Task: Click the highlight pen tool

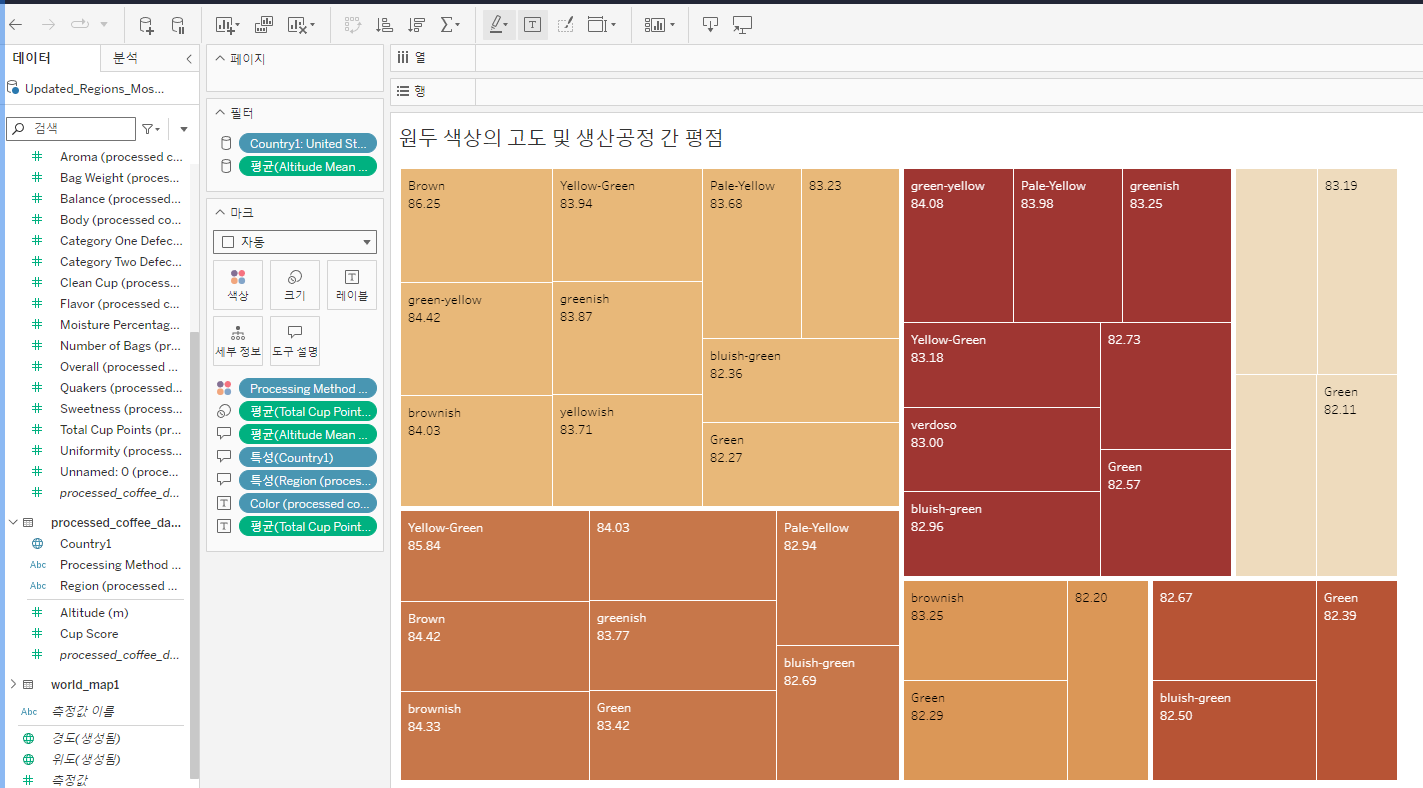Action: (x=499, y=25)
